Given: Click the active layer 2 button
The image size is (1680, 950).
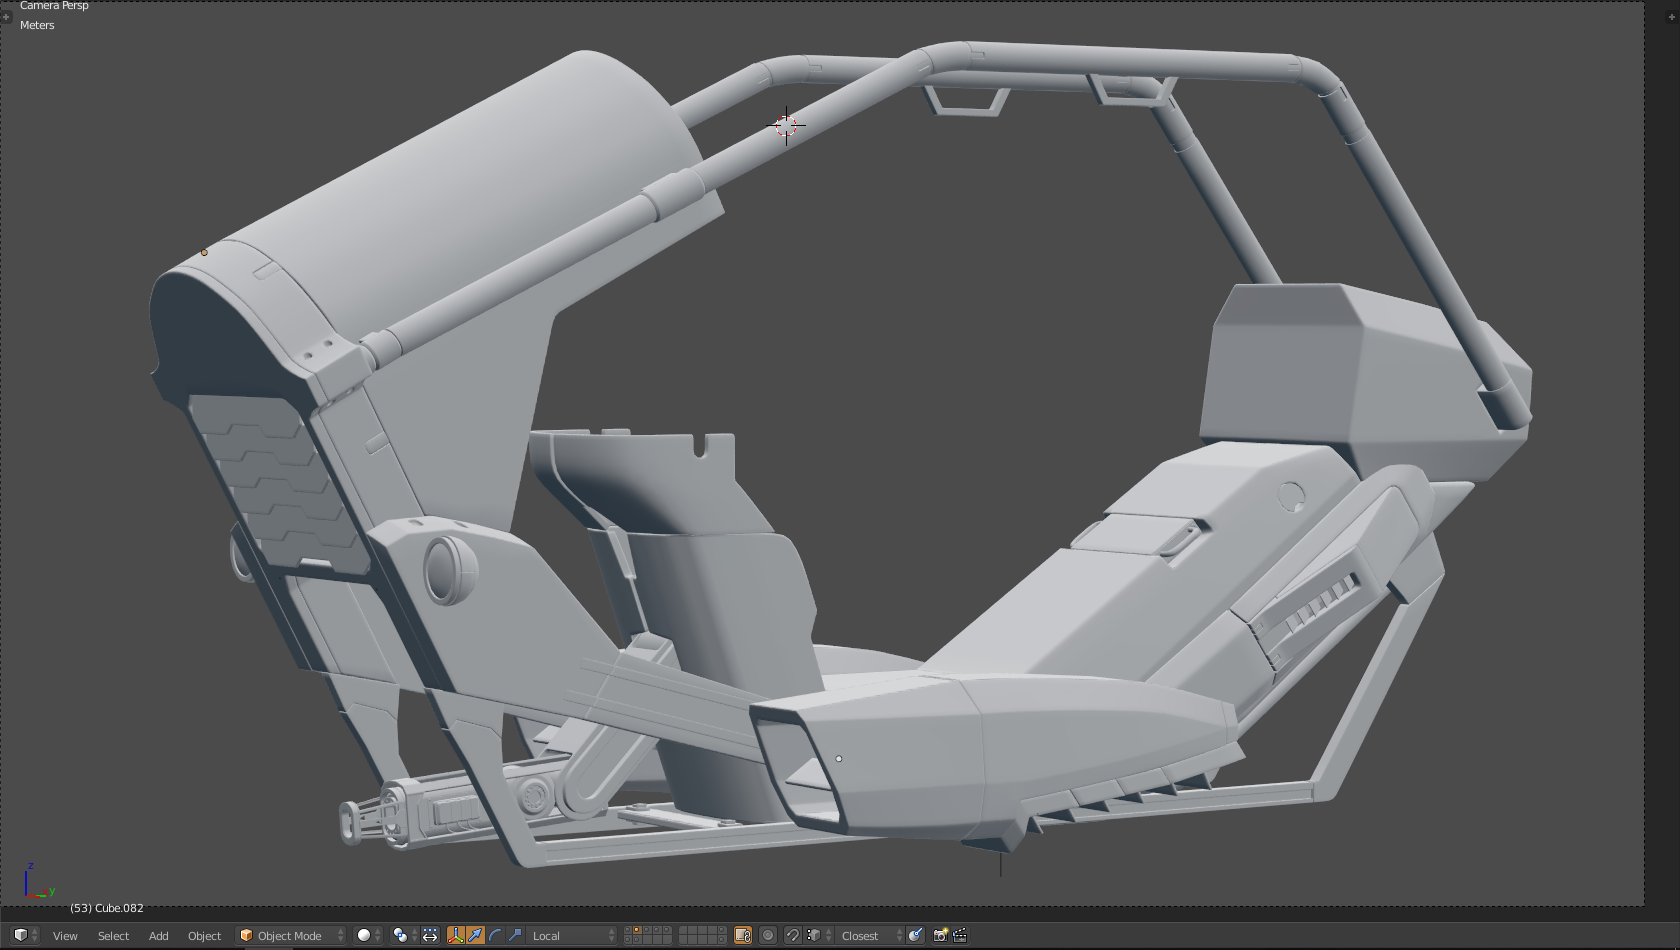Looking at the screenshot, I should point(638,931).
